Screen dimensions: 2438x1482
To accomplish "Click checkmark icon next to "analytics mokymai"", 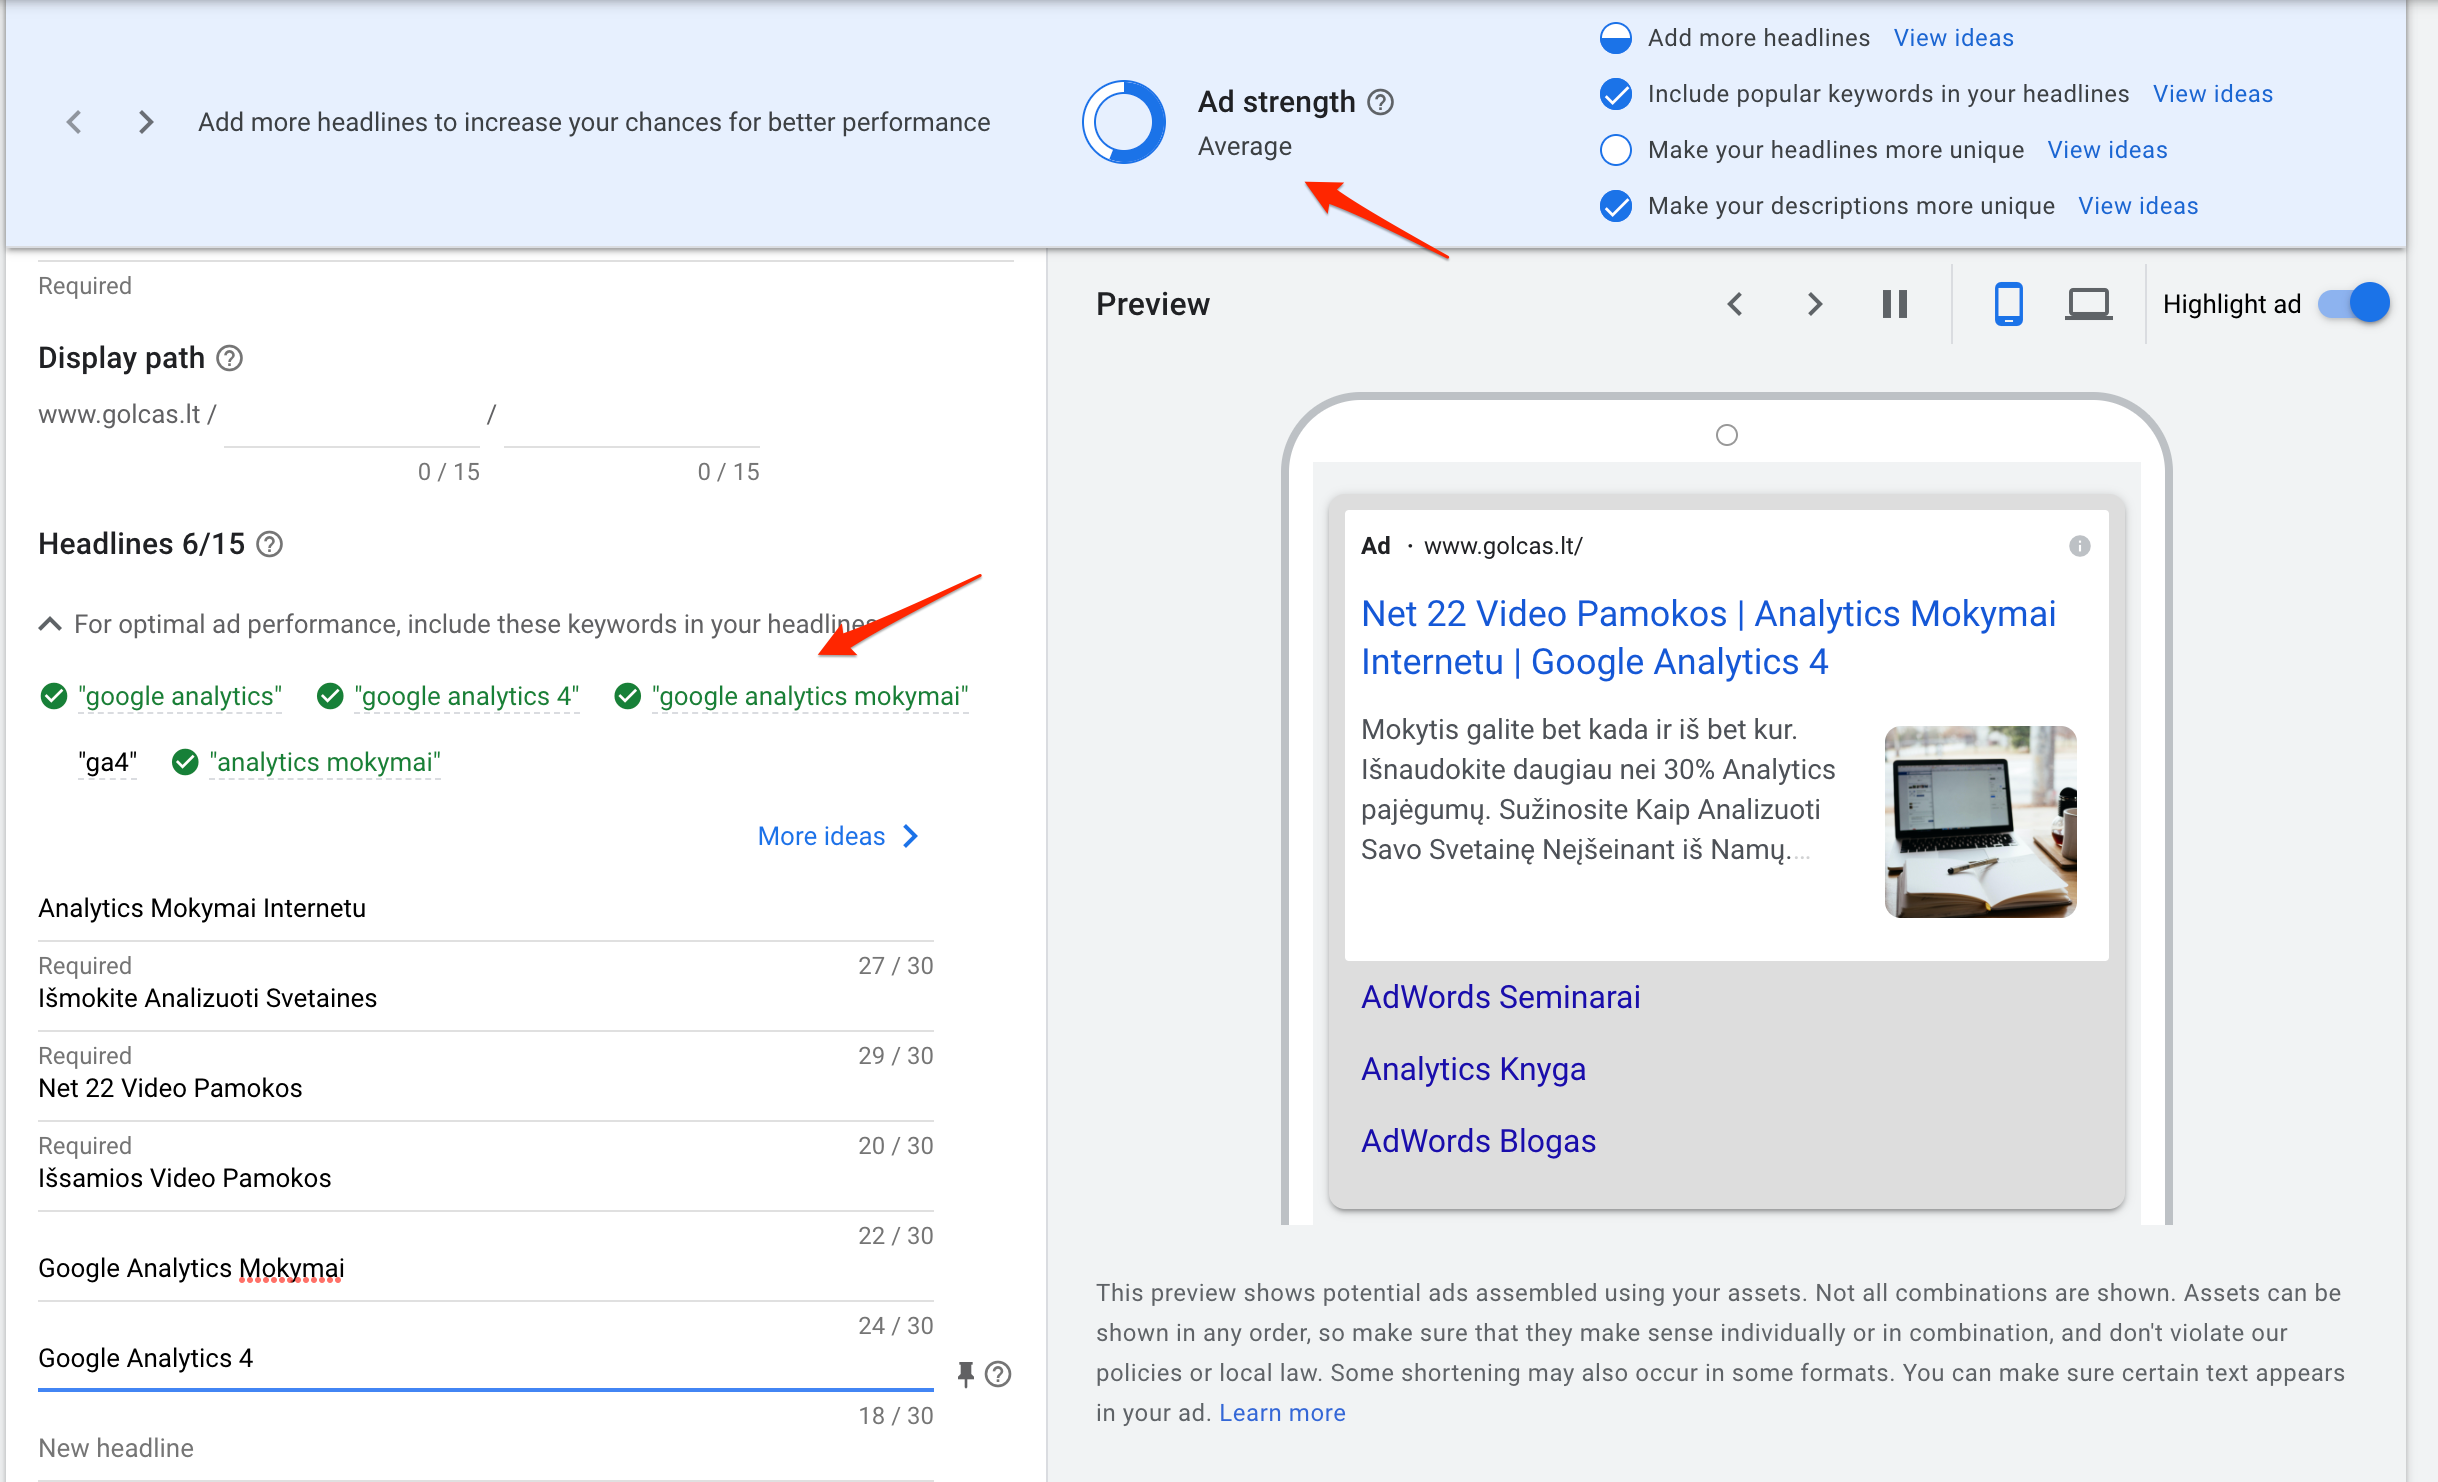I will 185,762.
